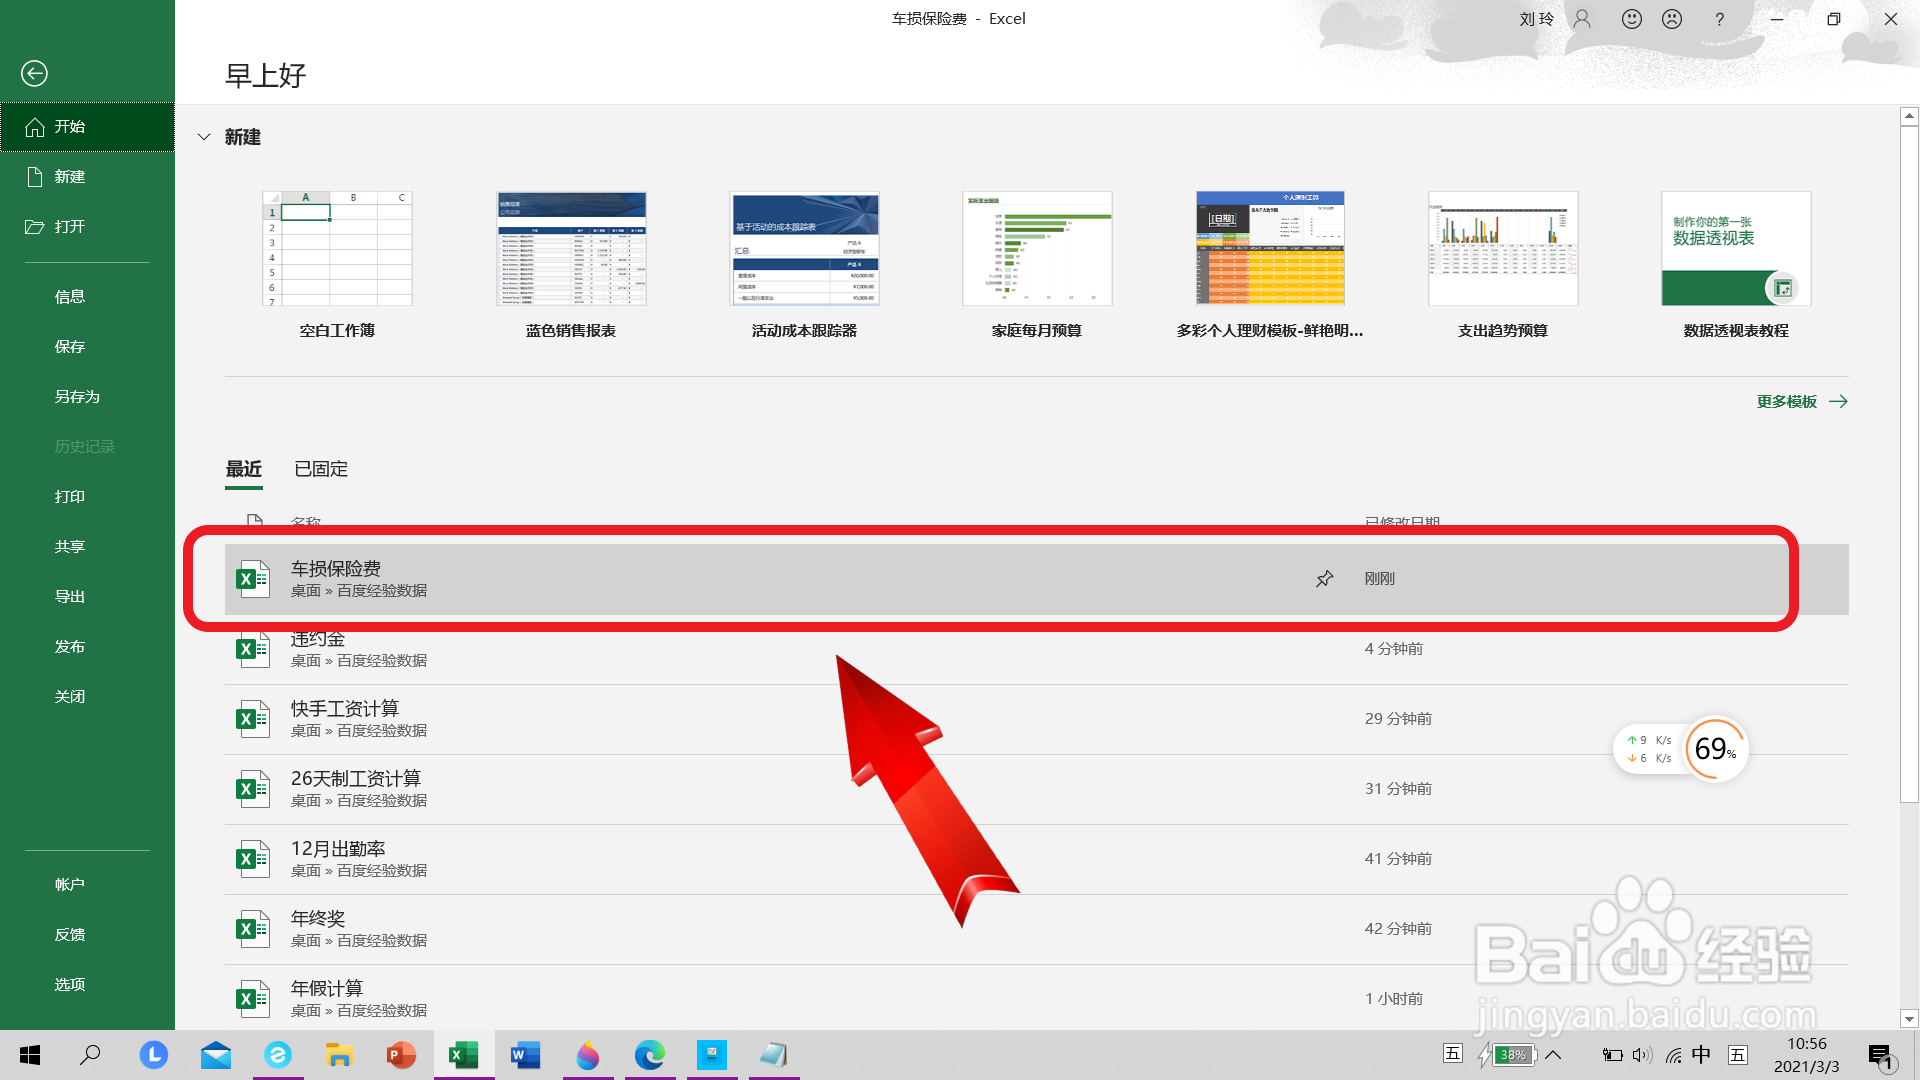
Task: Pick the 支出趋势预算 template
Action: 1503,266
